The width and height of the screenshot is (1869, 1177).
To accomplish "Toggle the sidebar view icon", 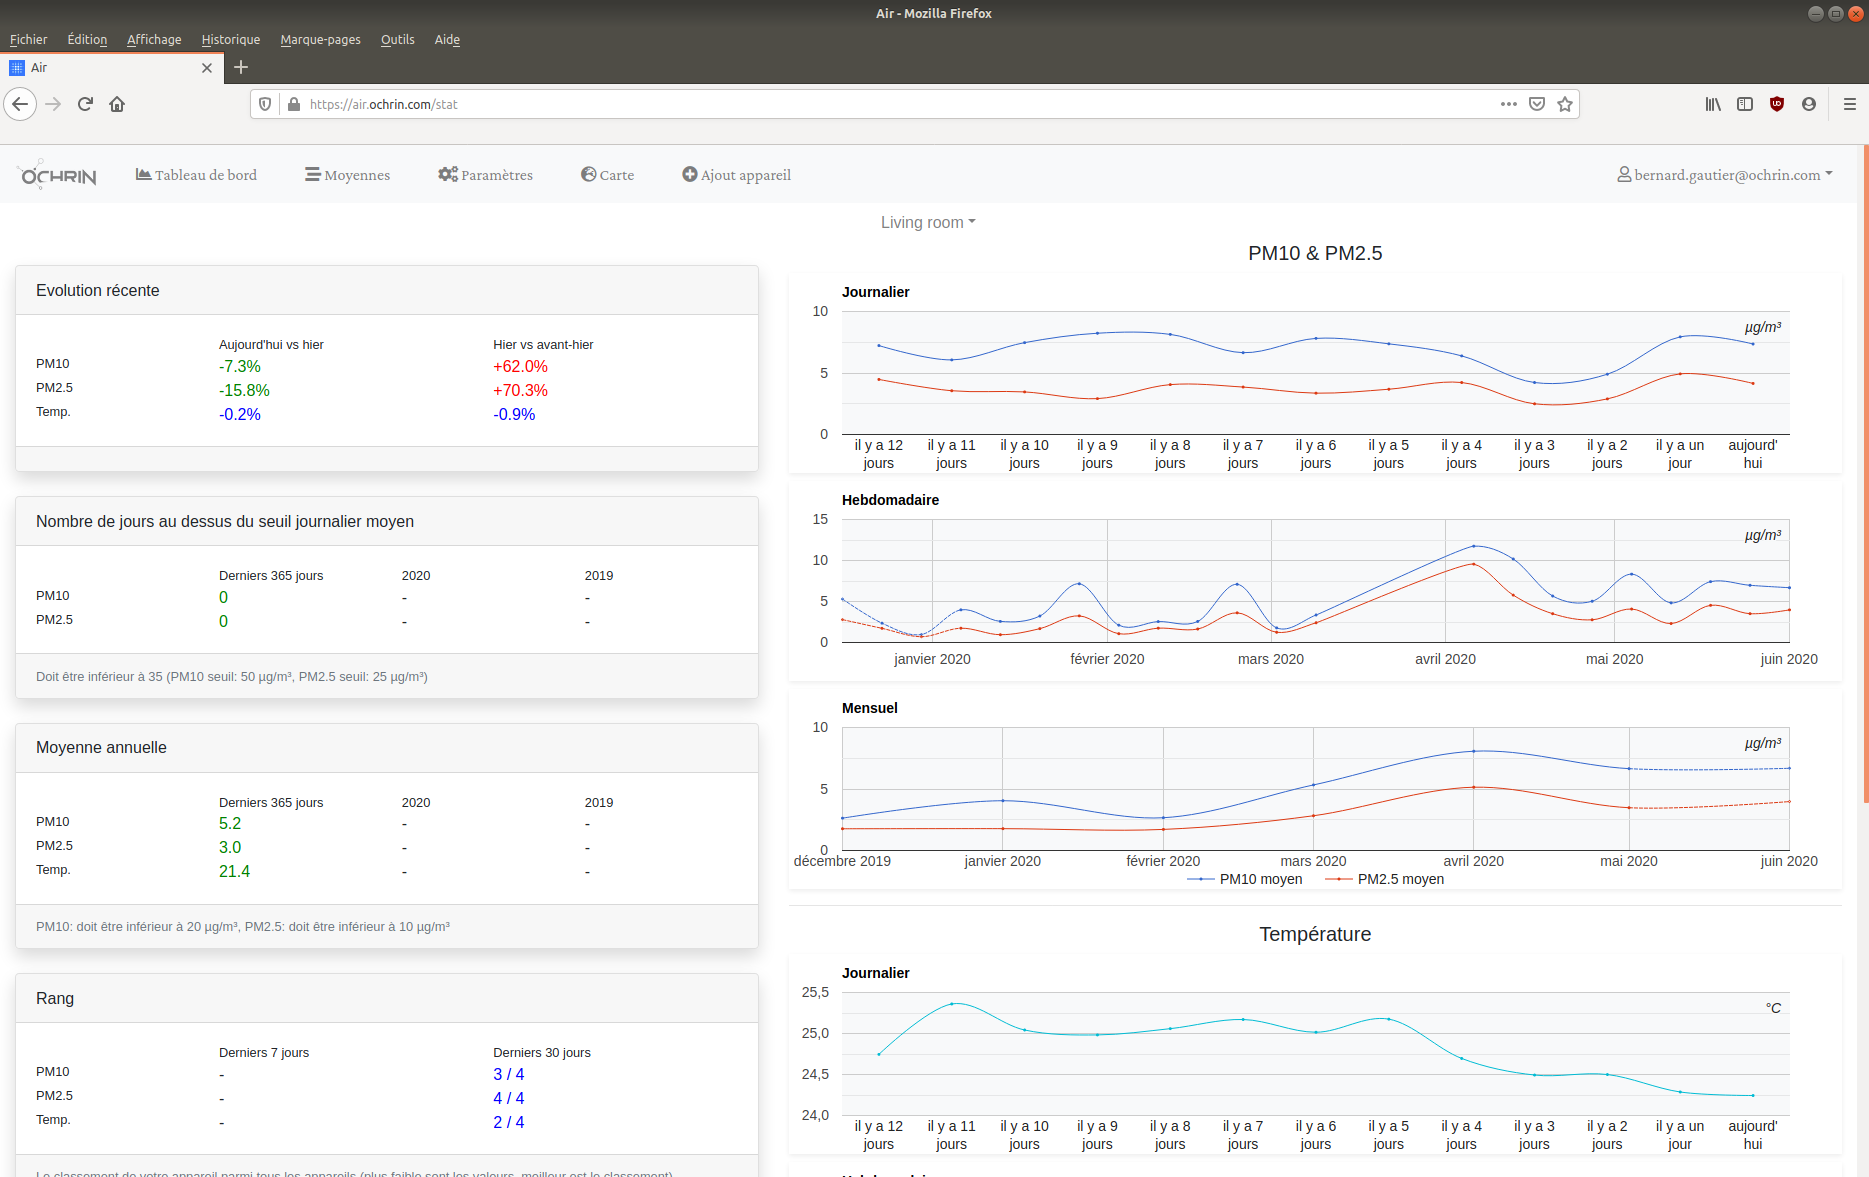I will point(1745,104).
